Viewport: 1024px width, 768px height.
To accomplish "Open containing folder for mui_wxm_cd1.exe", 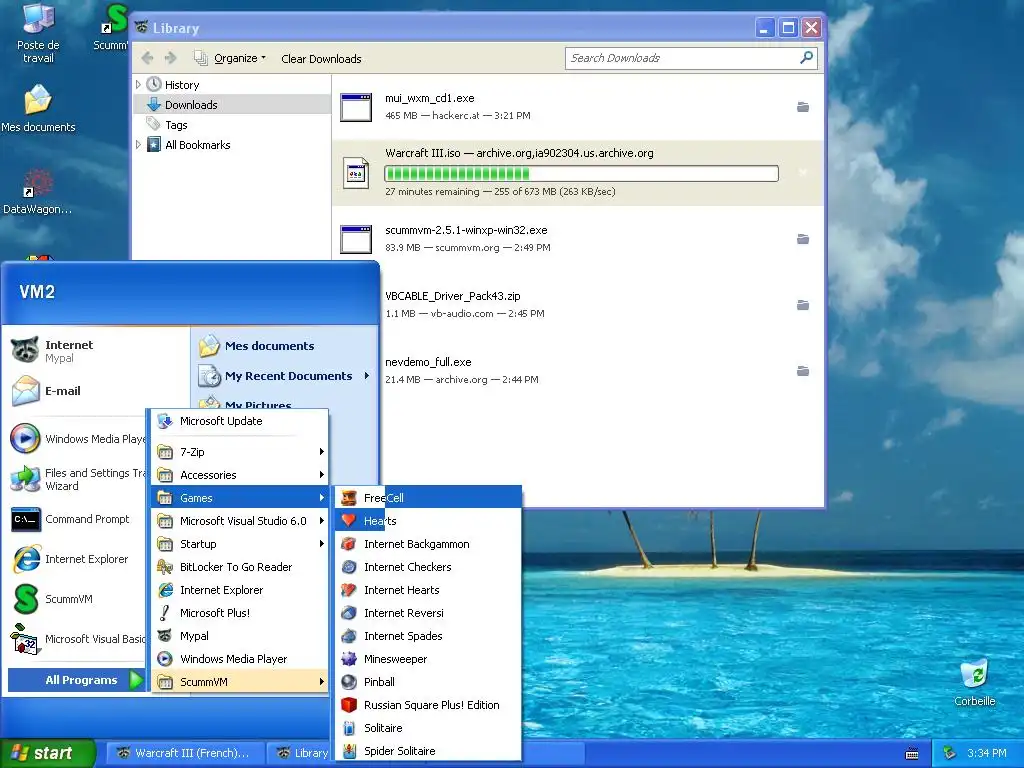I will point(803,107).
